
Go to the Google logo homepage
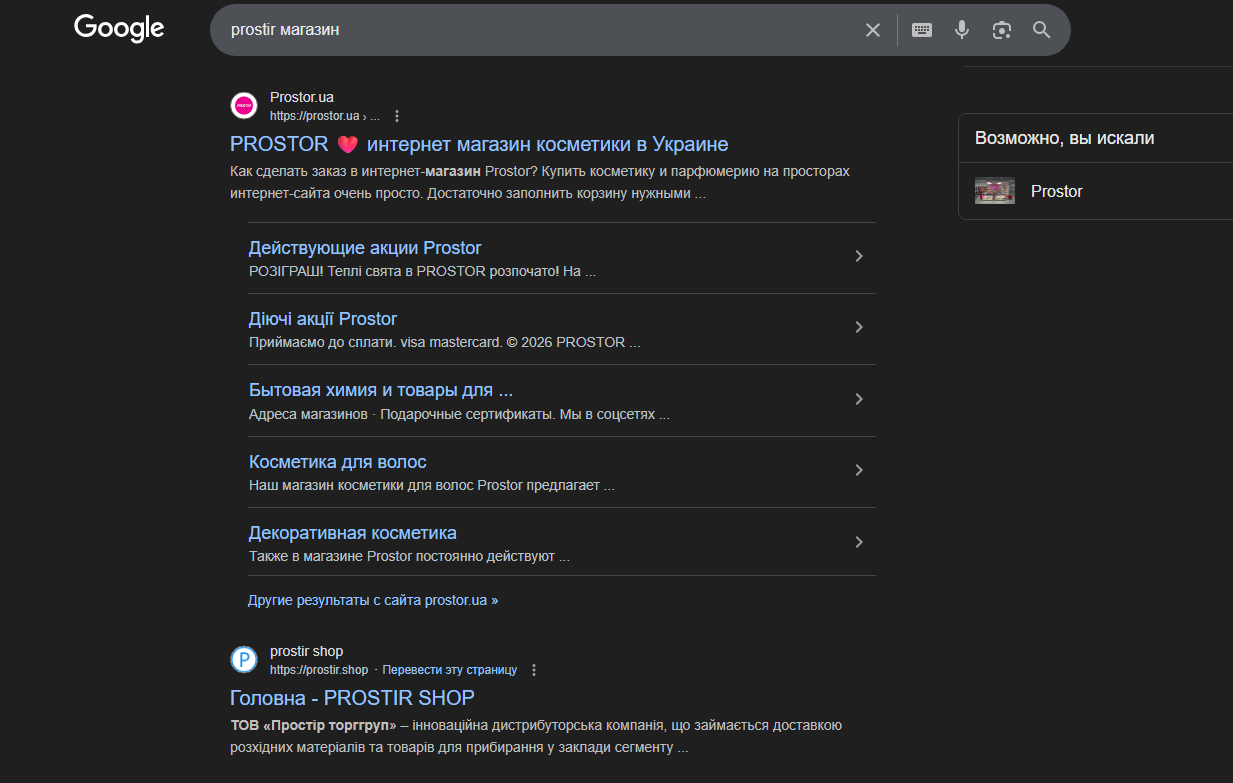[x=119, y=28]
